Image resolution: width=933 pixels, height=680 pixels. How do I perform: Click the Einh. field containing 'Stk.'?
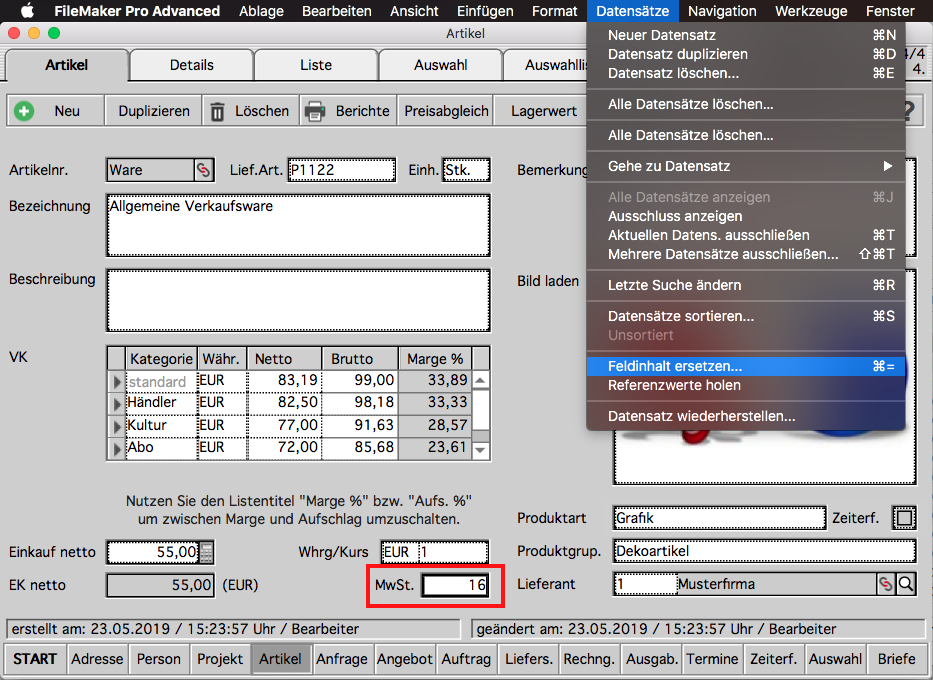point(466,170)
